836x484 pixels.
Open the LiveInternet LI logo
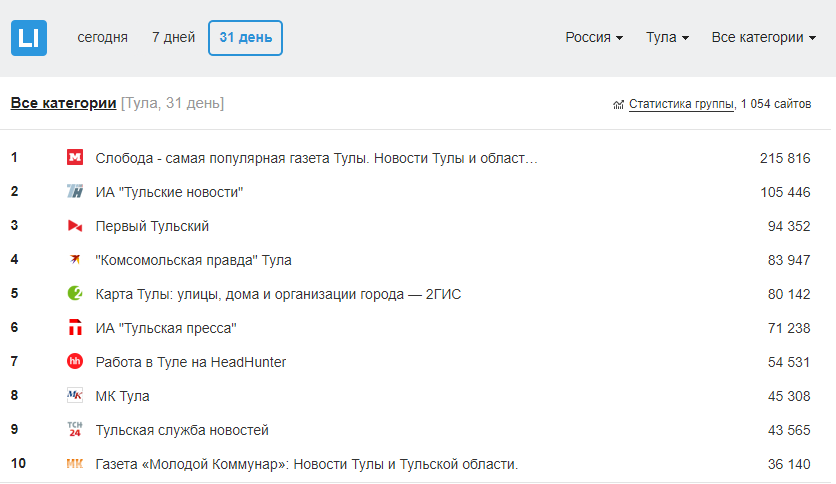coord(29,38)
